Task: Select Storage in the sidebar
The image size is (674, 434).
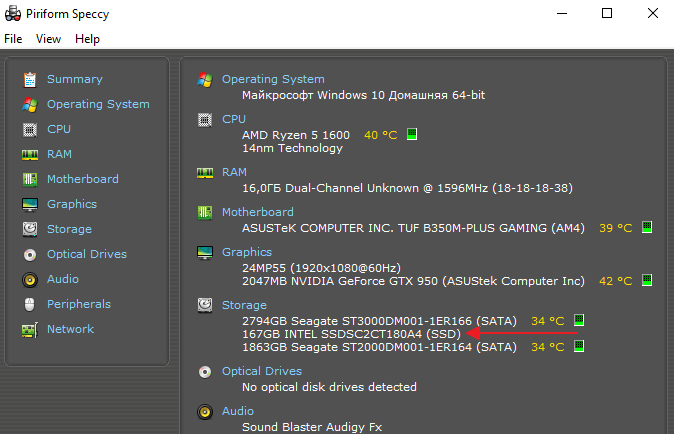Action: (x=69, y=229)
